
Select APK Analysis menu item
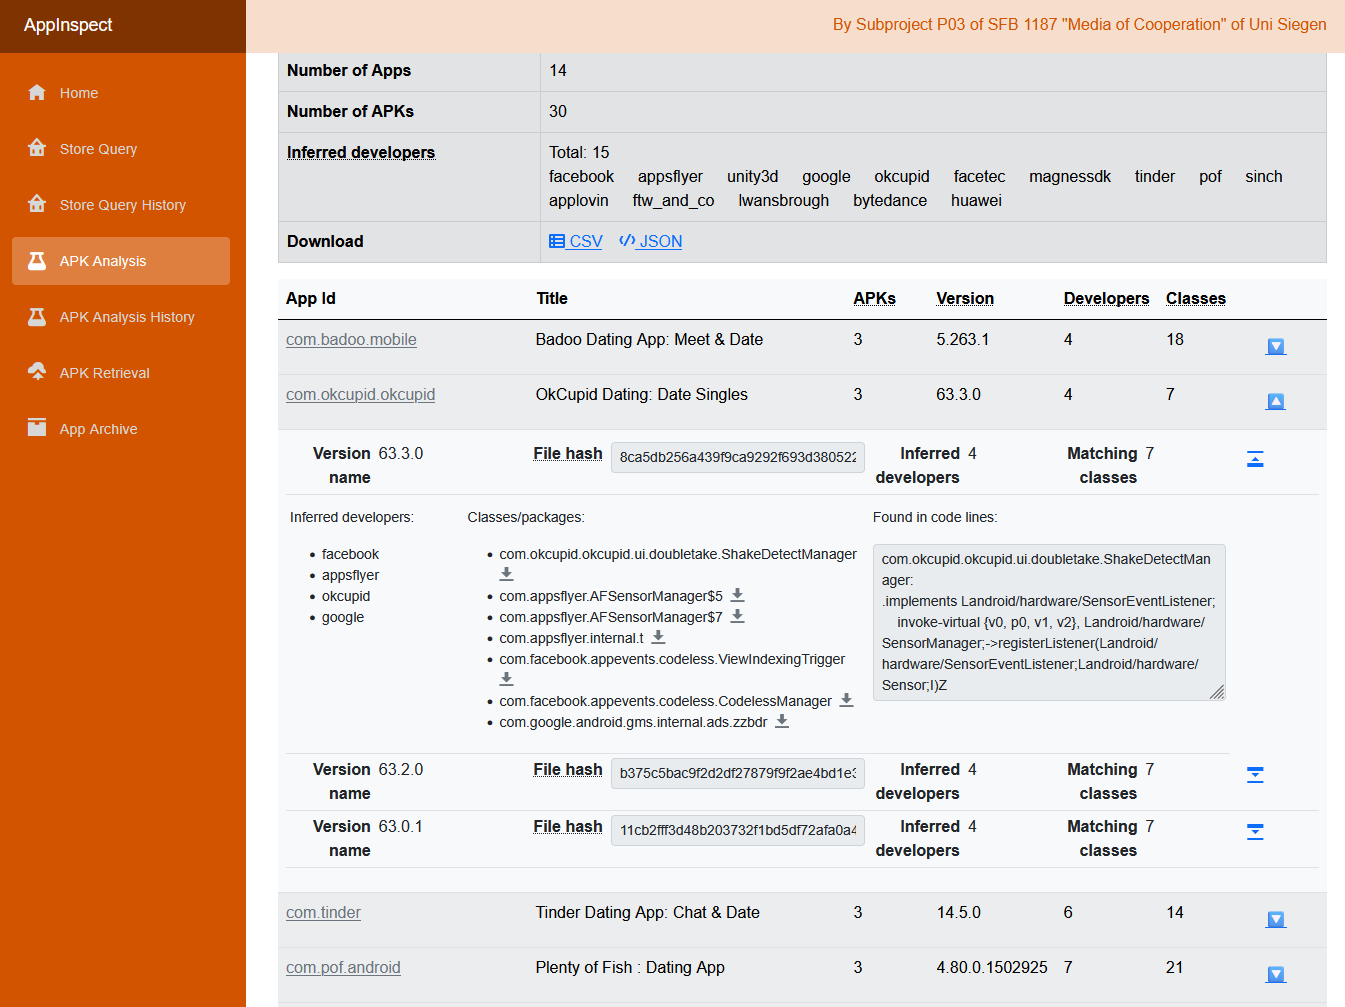click(121, 261)
